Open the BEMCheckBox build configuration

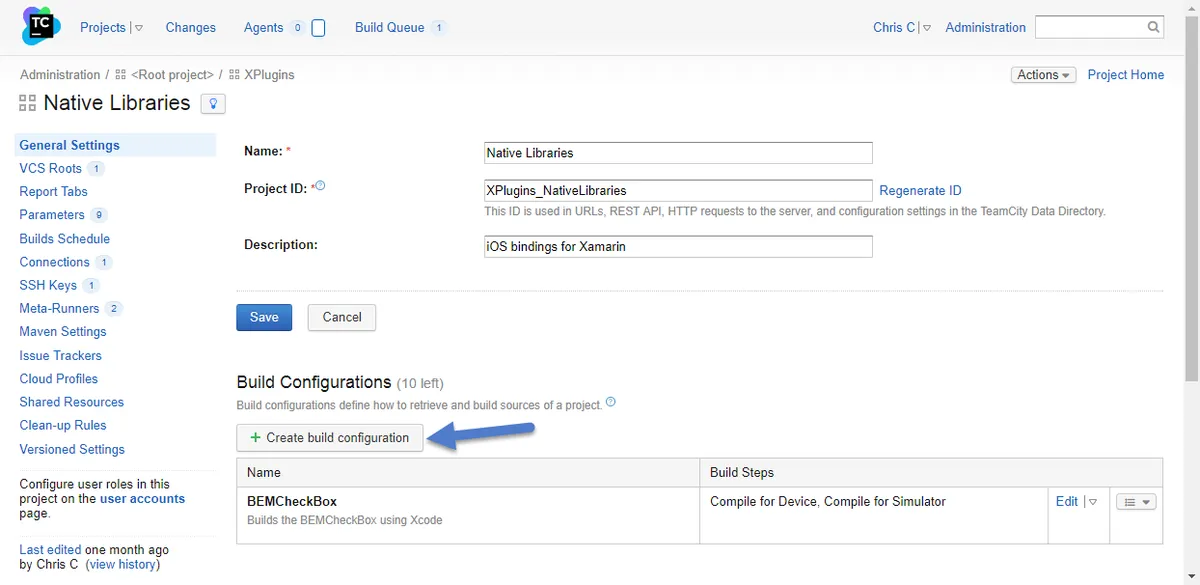292,501
